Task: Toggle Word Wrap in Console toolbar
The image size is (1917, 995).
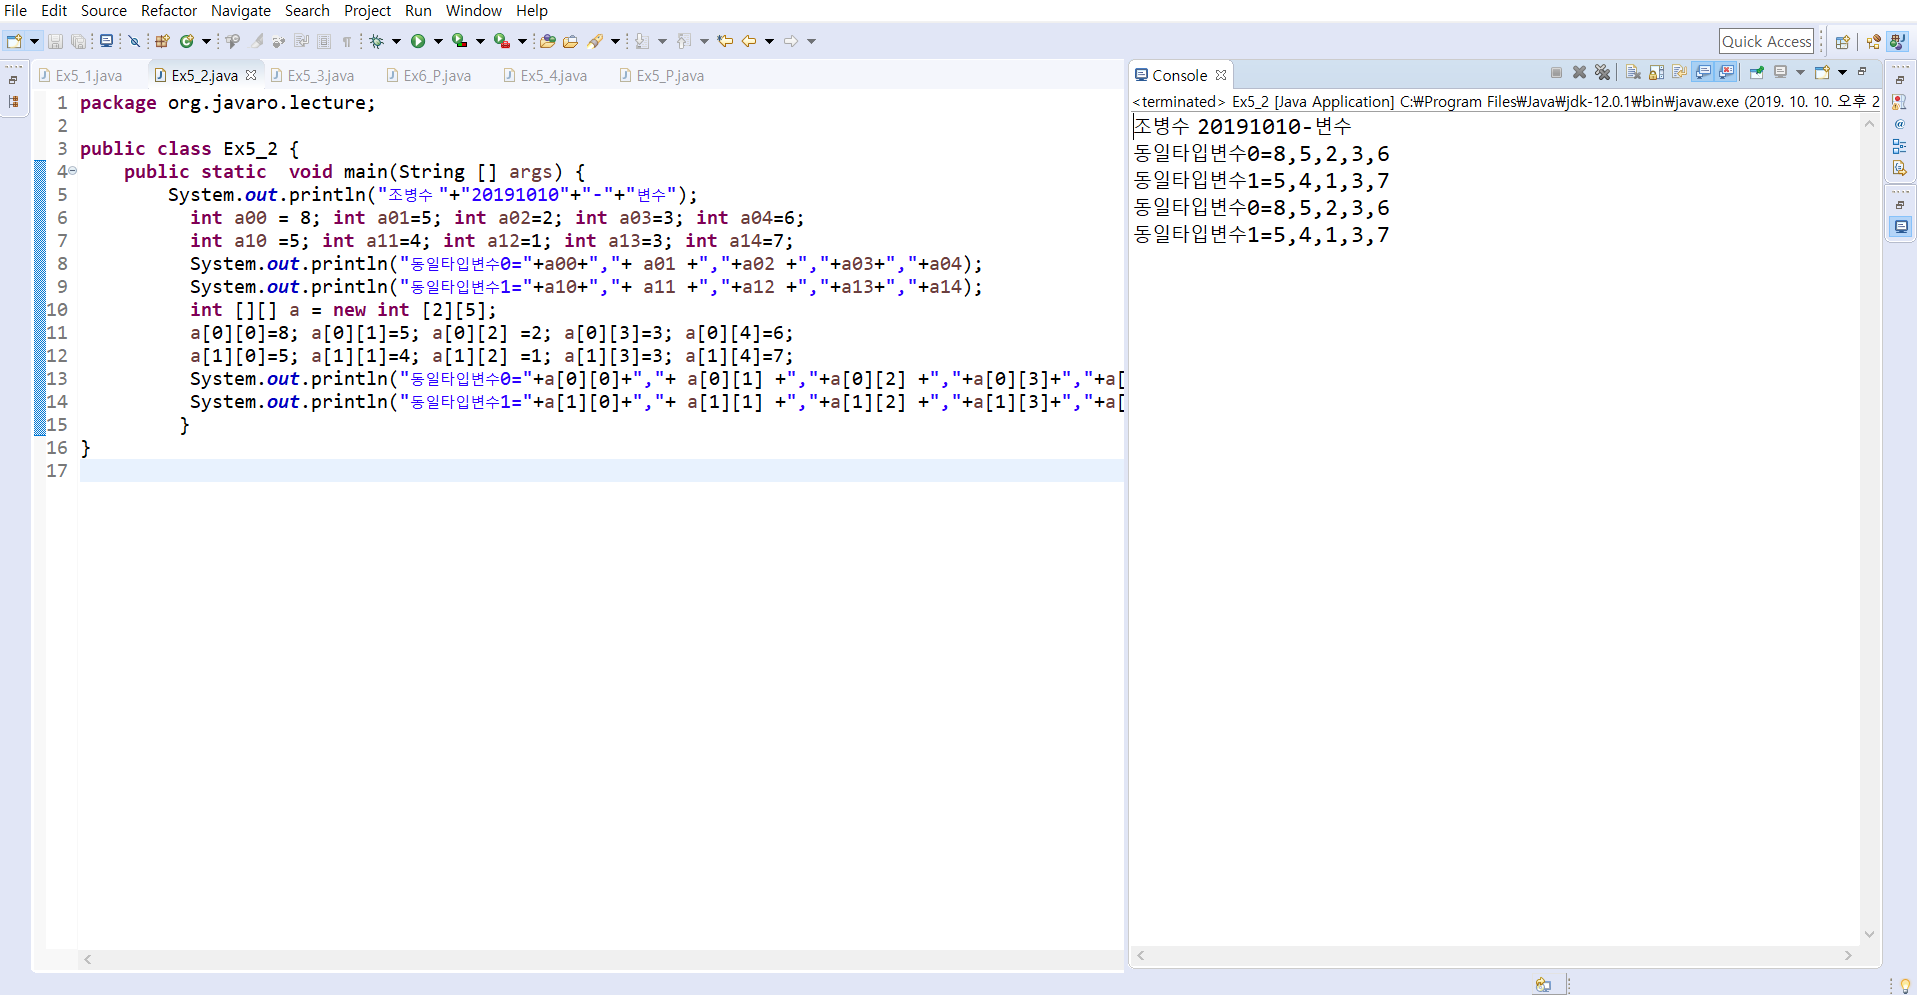Action: pyautogui.click(x=1679, y=72)
